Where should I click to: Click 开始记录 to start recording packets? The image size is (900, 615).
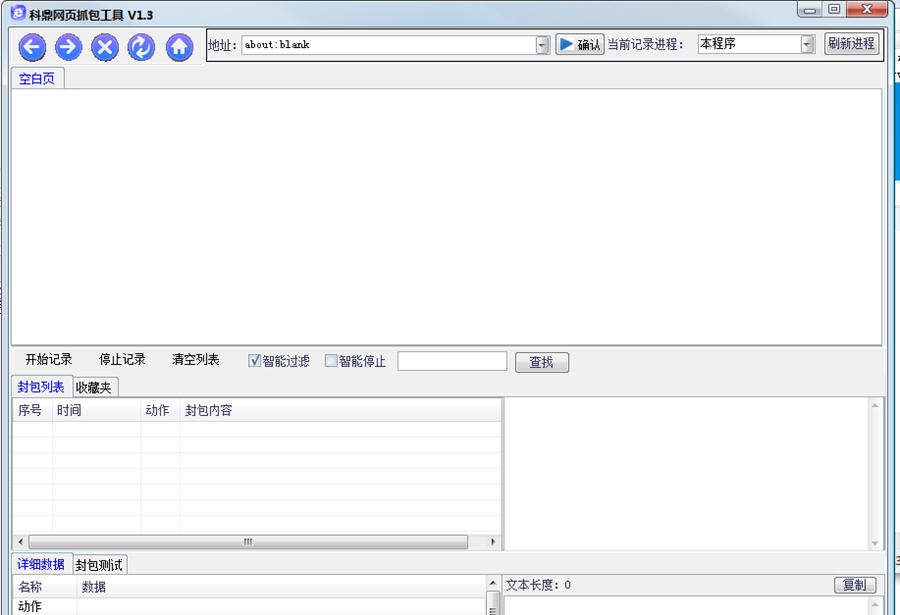pos(47,361)
